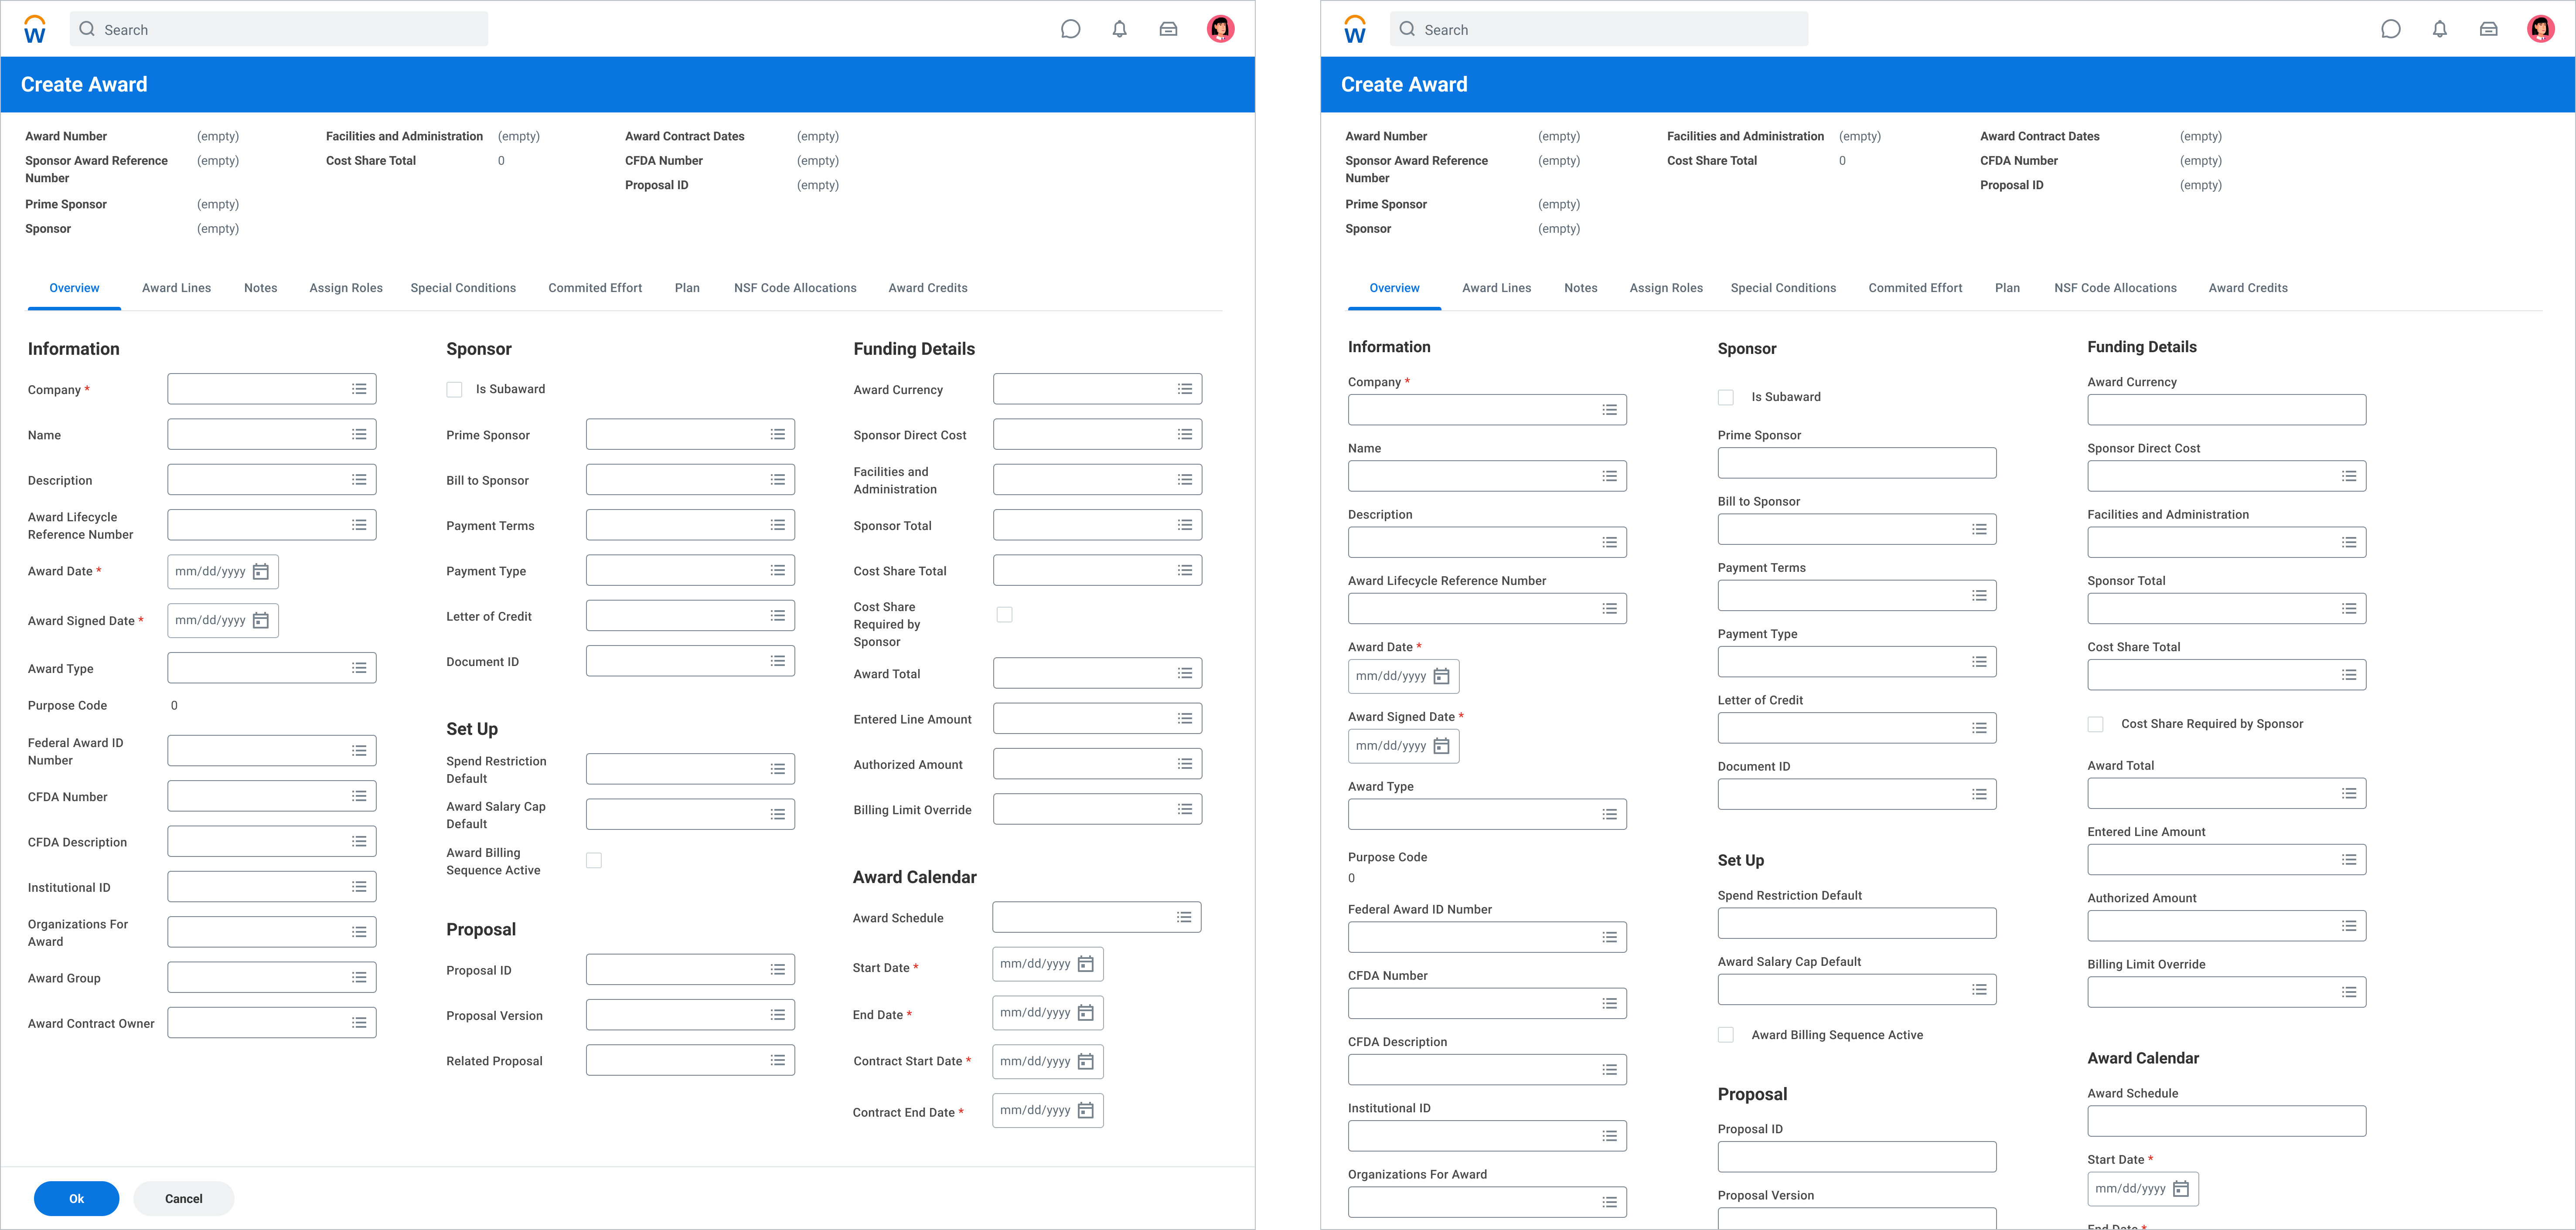Image resolution: width=2576 pixels, height=1230 pixels.
Task: Switch to the Award Lines tab
Action: tap(176, 288)
